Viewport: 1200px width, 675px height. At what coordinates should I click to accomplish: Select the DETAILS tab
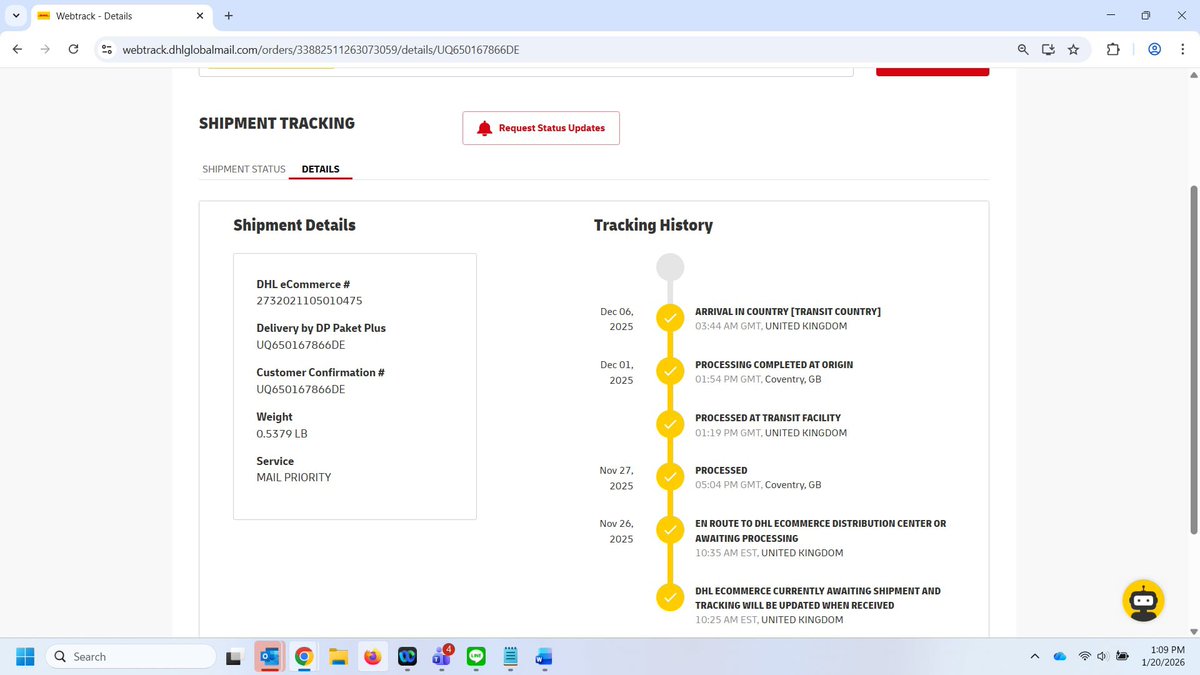click(x=321, y=169)
